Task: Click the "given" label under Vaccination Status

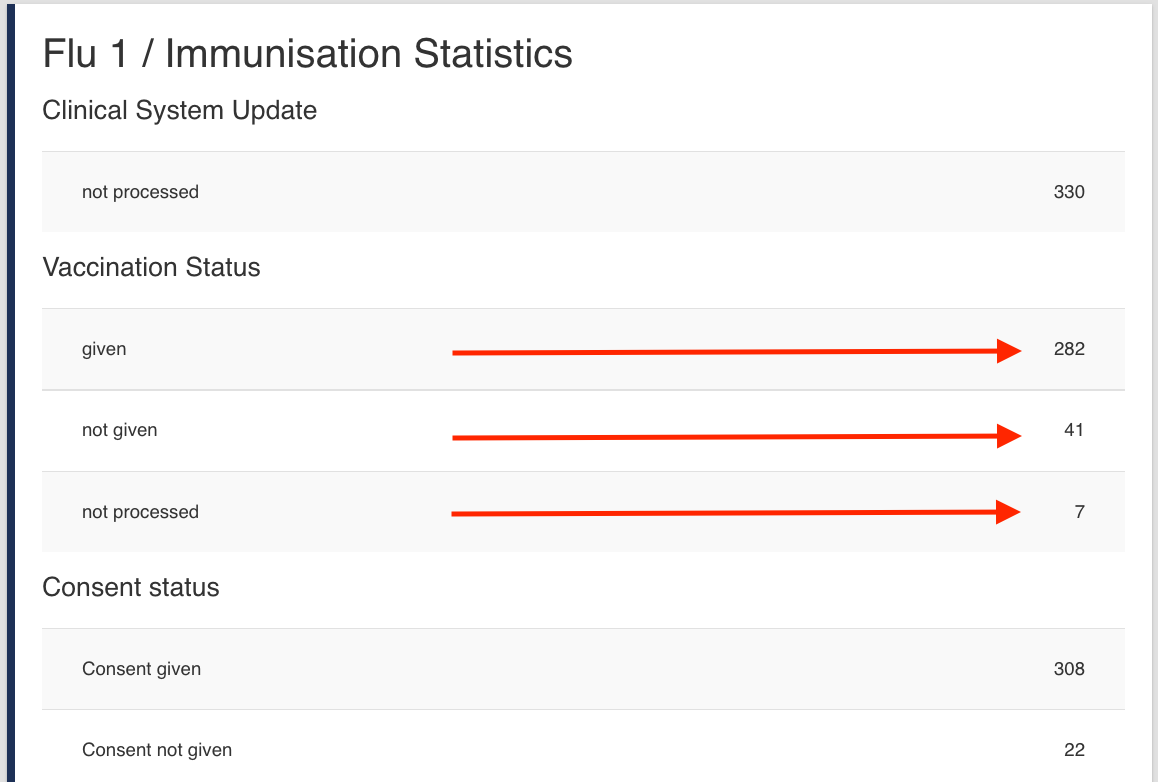Action: click(104, 349)
